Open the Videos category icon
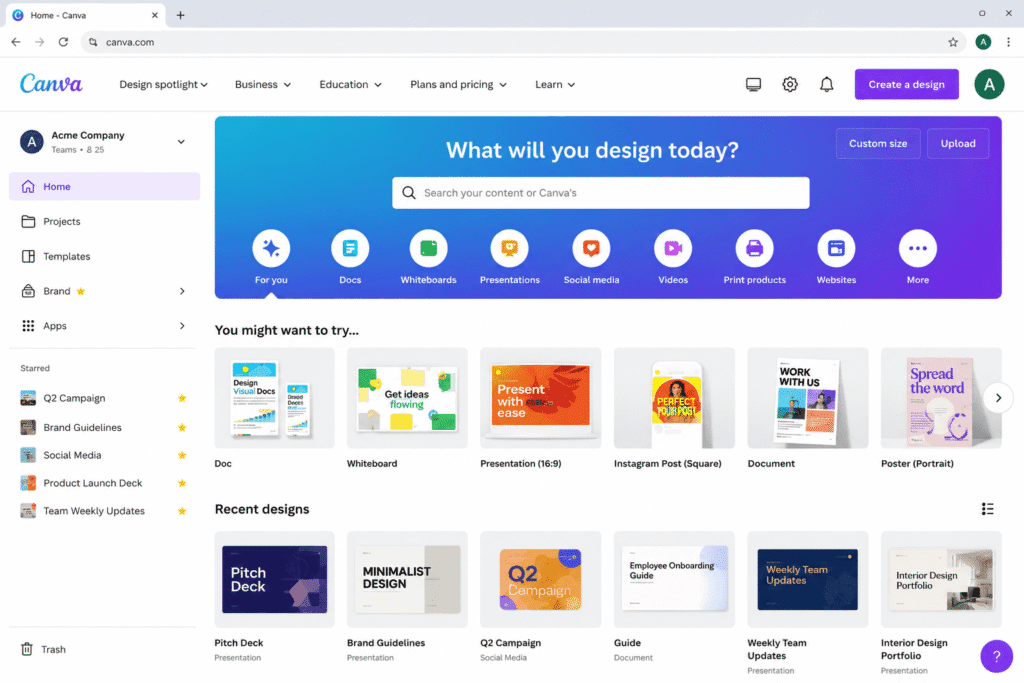1024x683 pixels. tap(673, 248)
